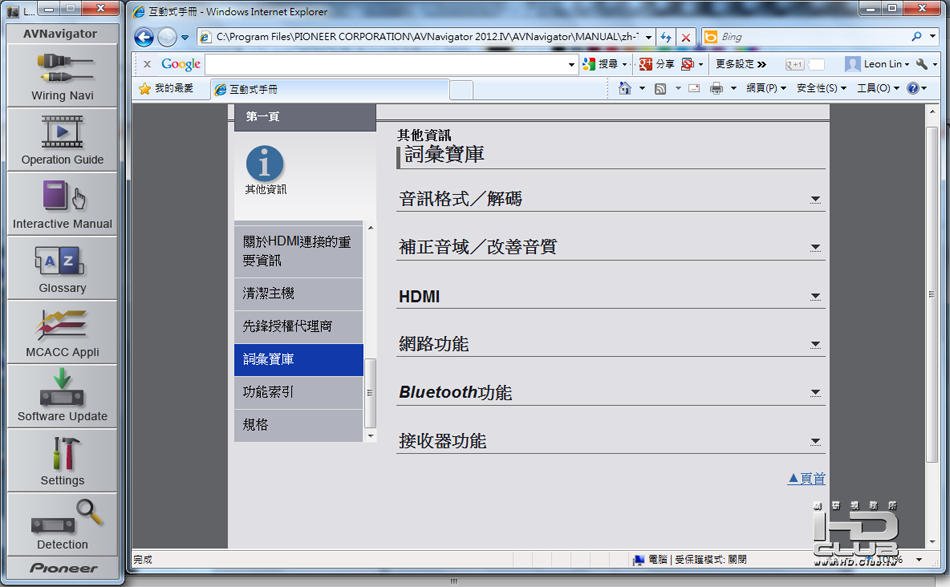This screenshot has height=587, width=950.
Task: Open Leon Lin account dropdown
Action: [x=877, y=64]
